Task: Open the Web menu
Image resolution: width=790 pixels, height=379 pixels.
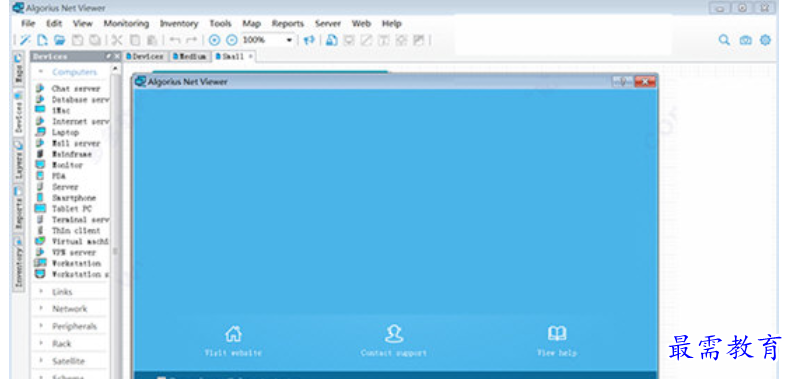Action: [x=361, y=23]
